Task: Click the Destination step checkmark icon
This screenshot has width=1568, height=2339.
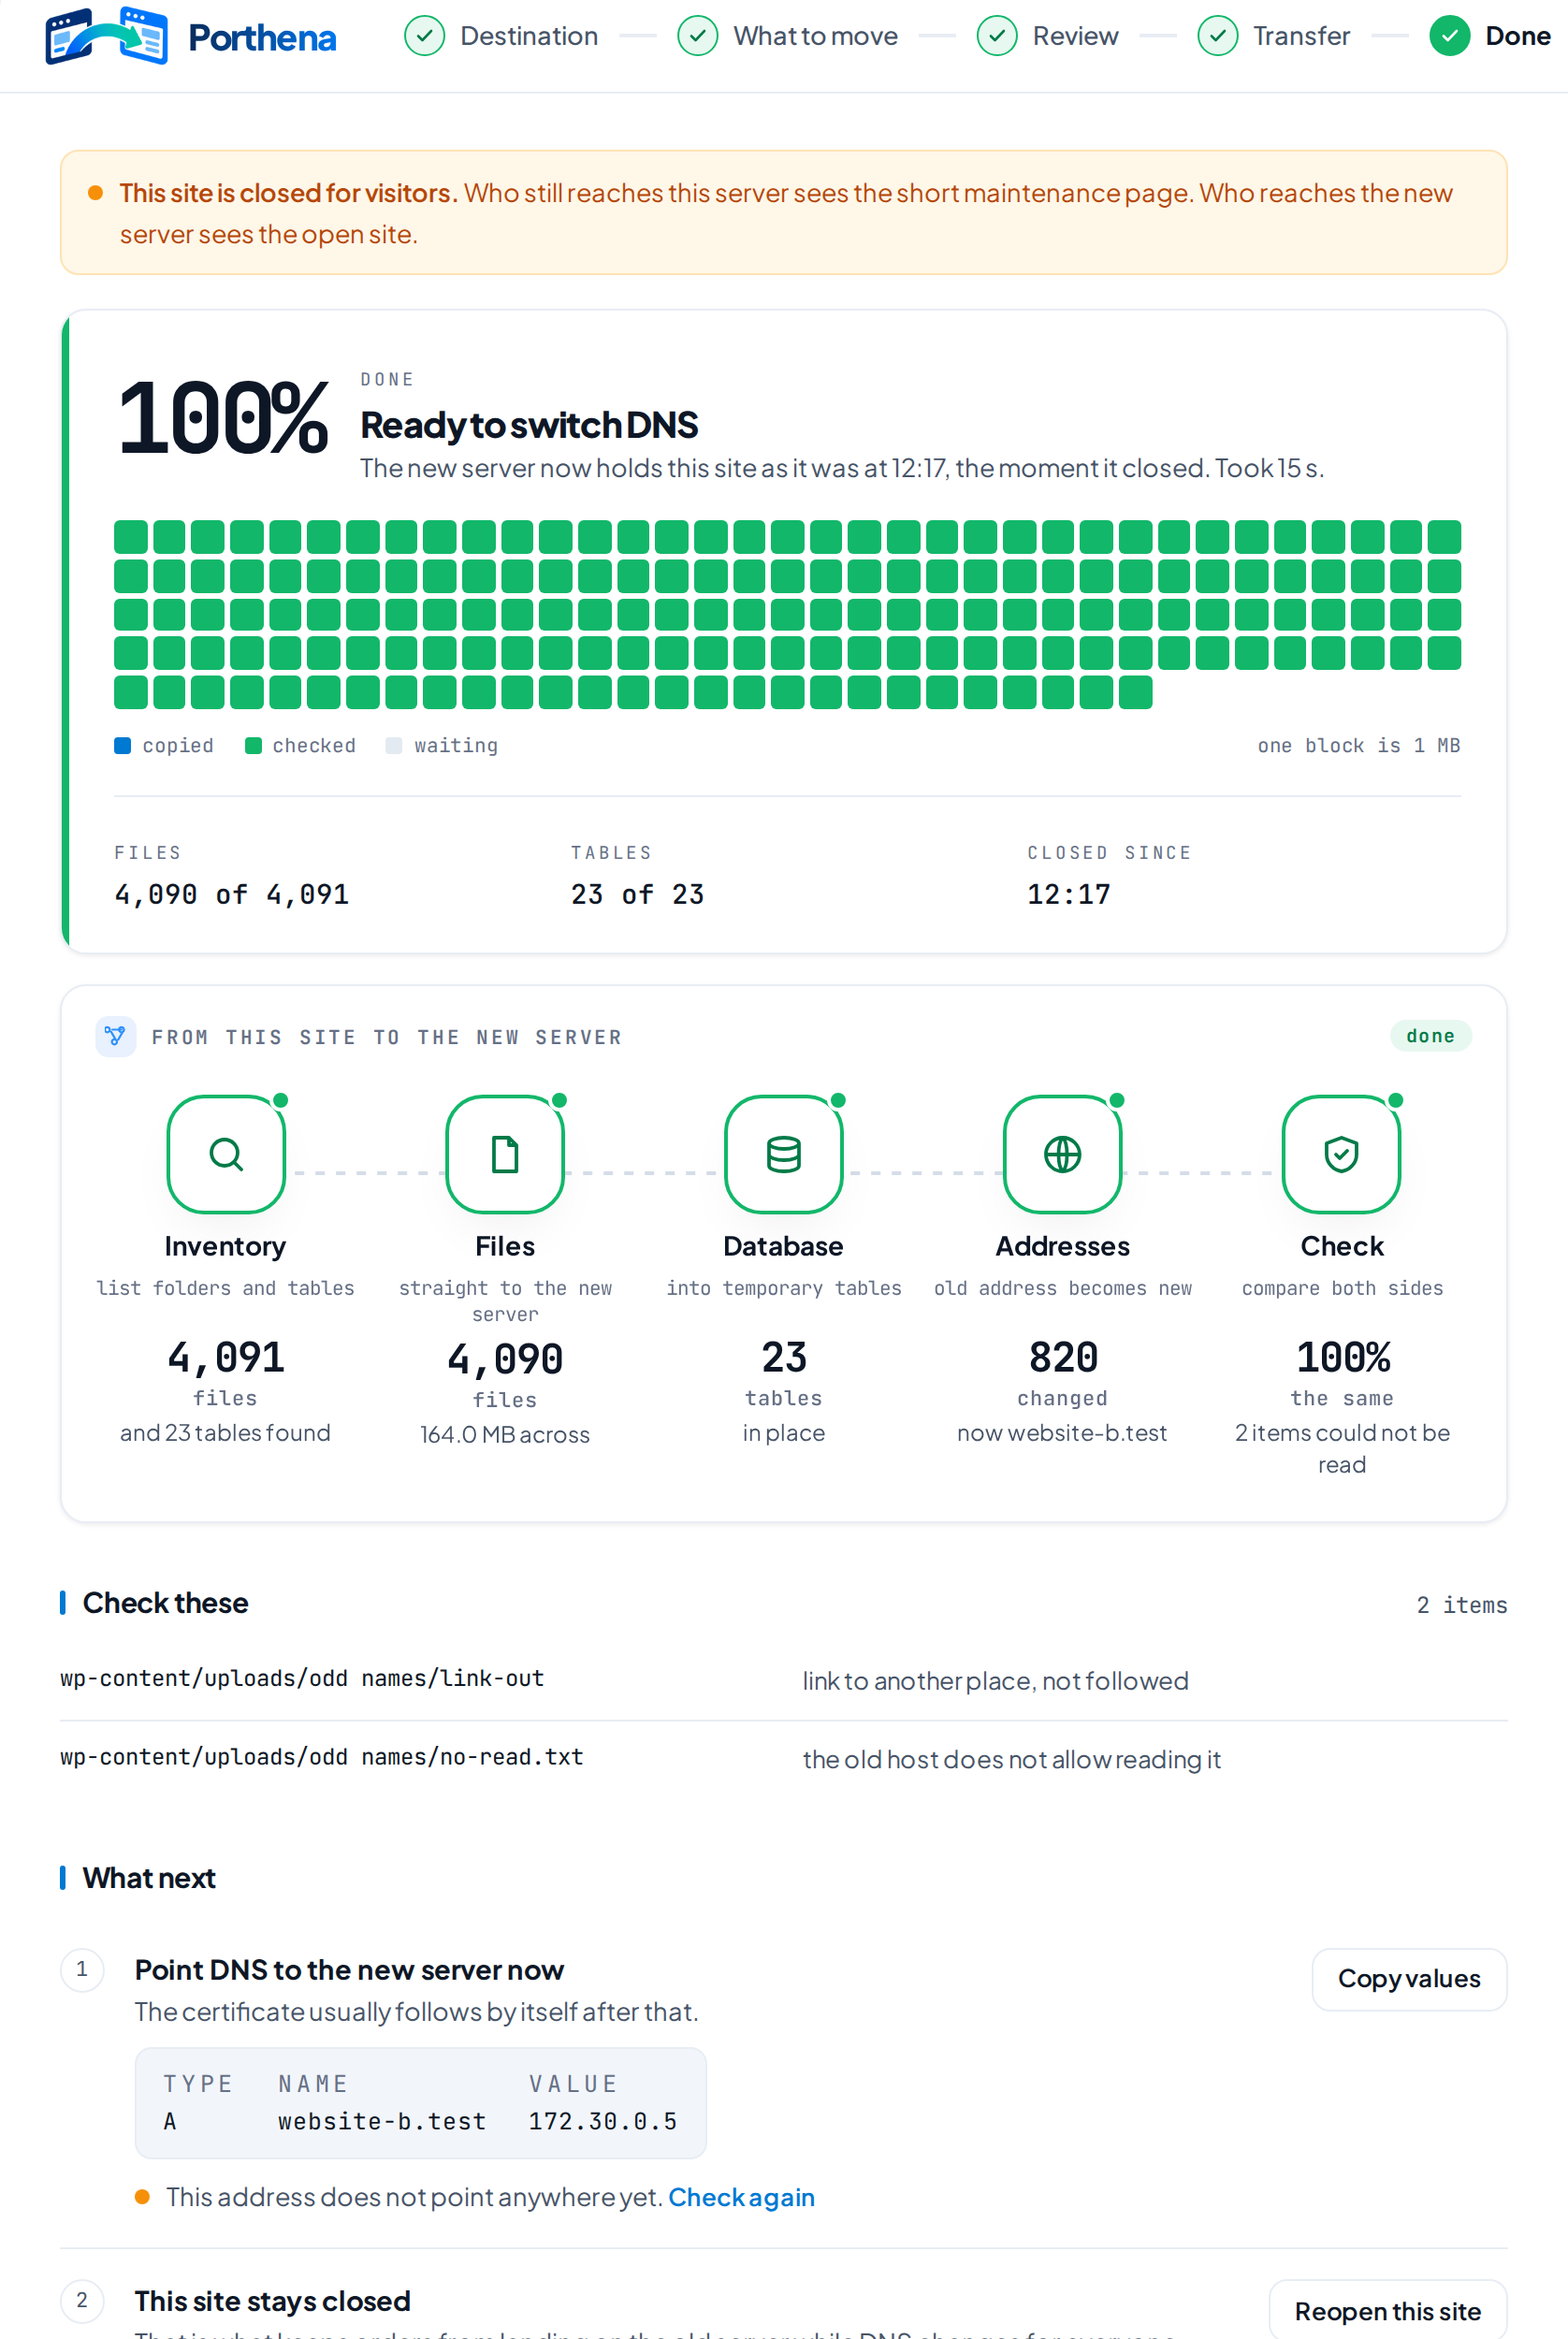Action: [x=425, y=36]
